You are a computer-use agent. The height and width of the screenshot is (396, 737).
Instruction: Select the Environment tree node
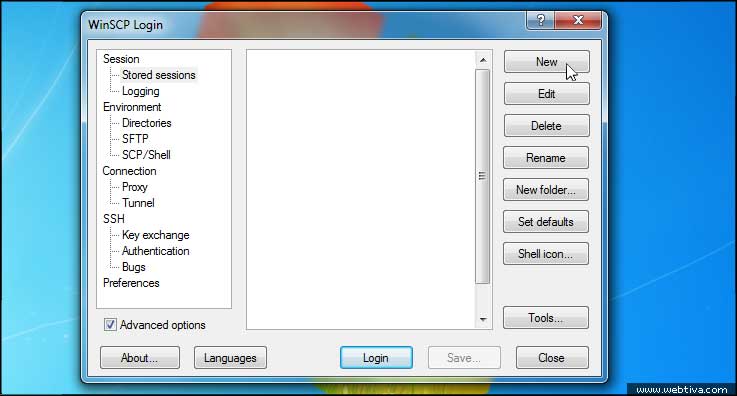coord(132,107)
